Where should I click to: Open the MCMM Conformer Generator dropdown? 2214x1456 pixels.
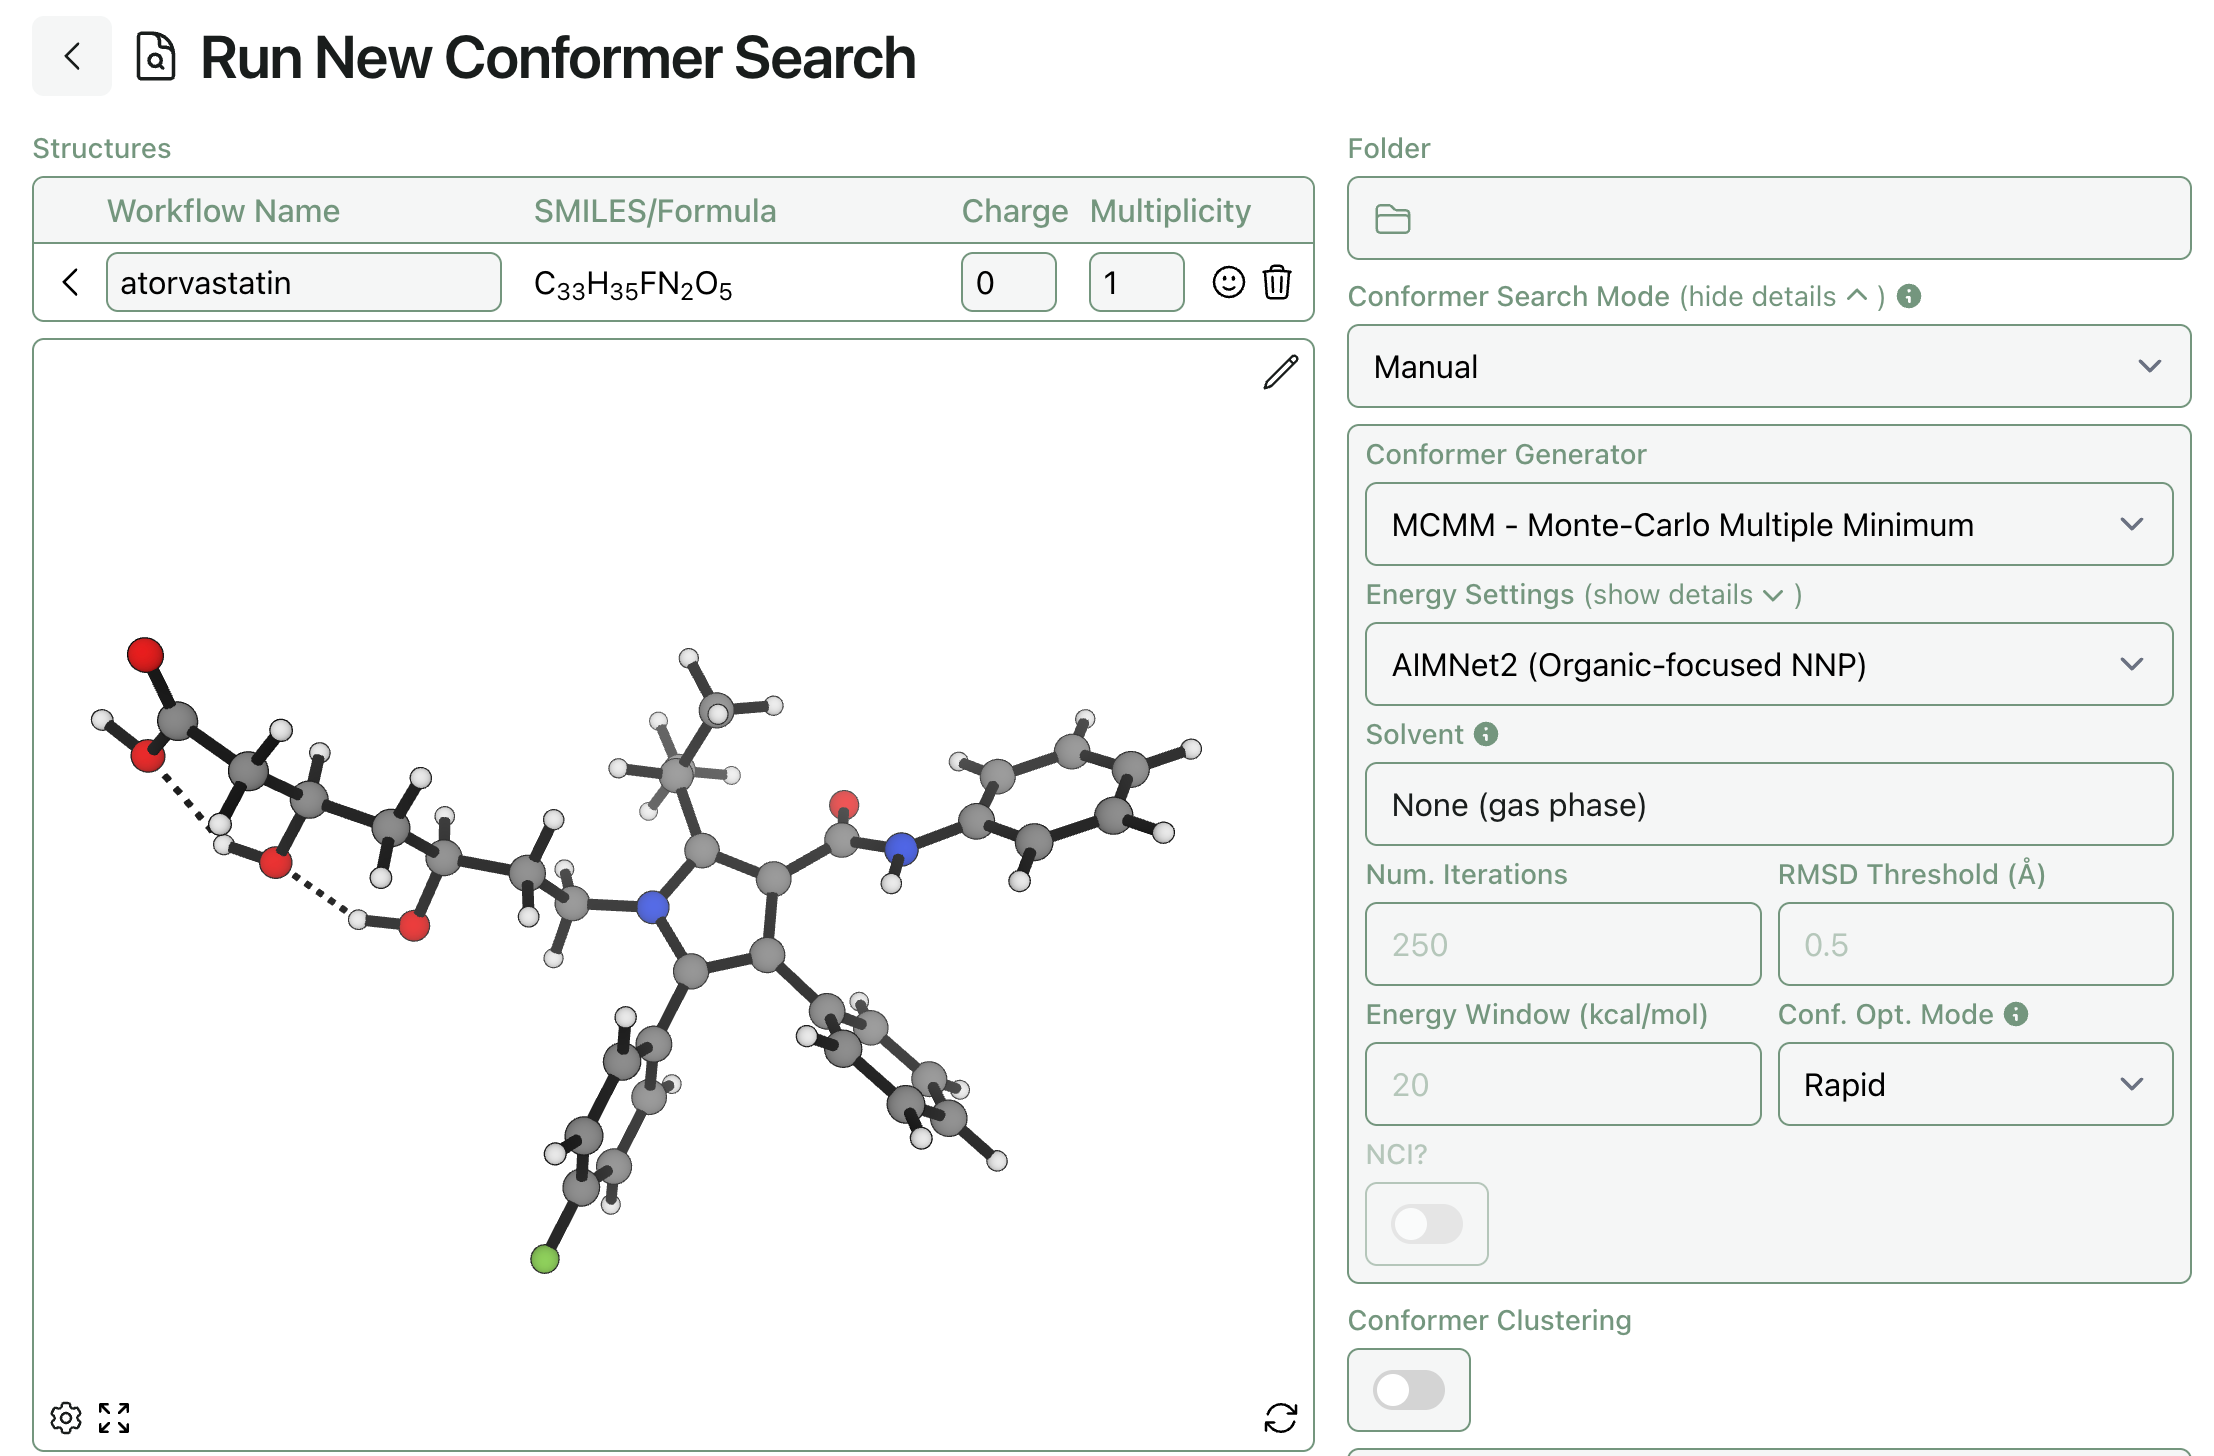pos(1768,525)
